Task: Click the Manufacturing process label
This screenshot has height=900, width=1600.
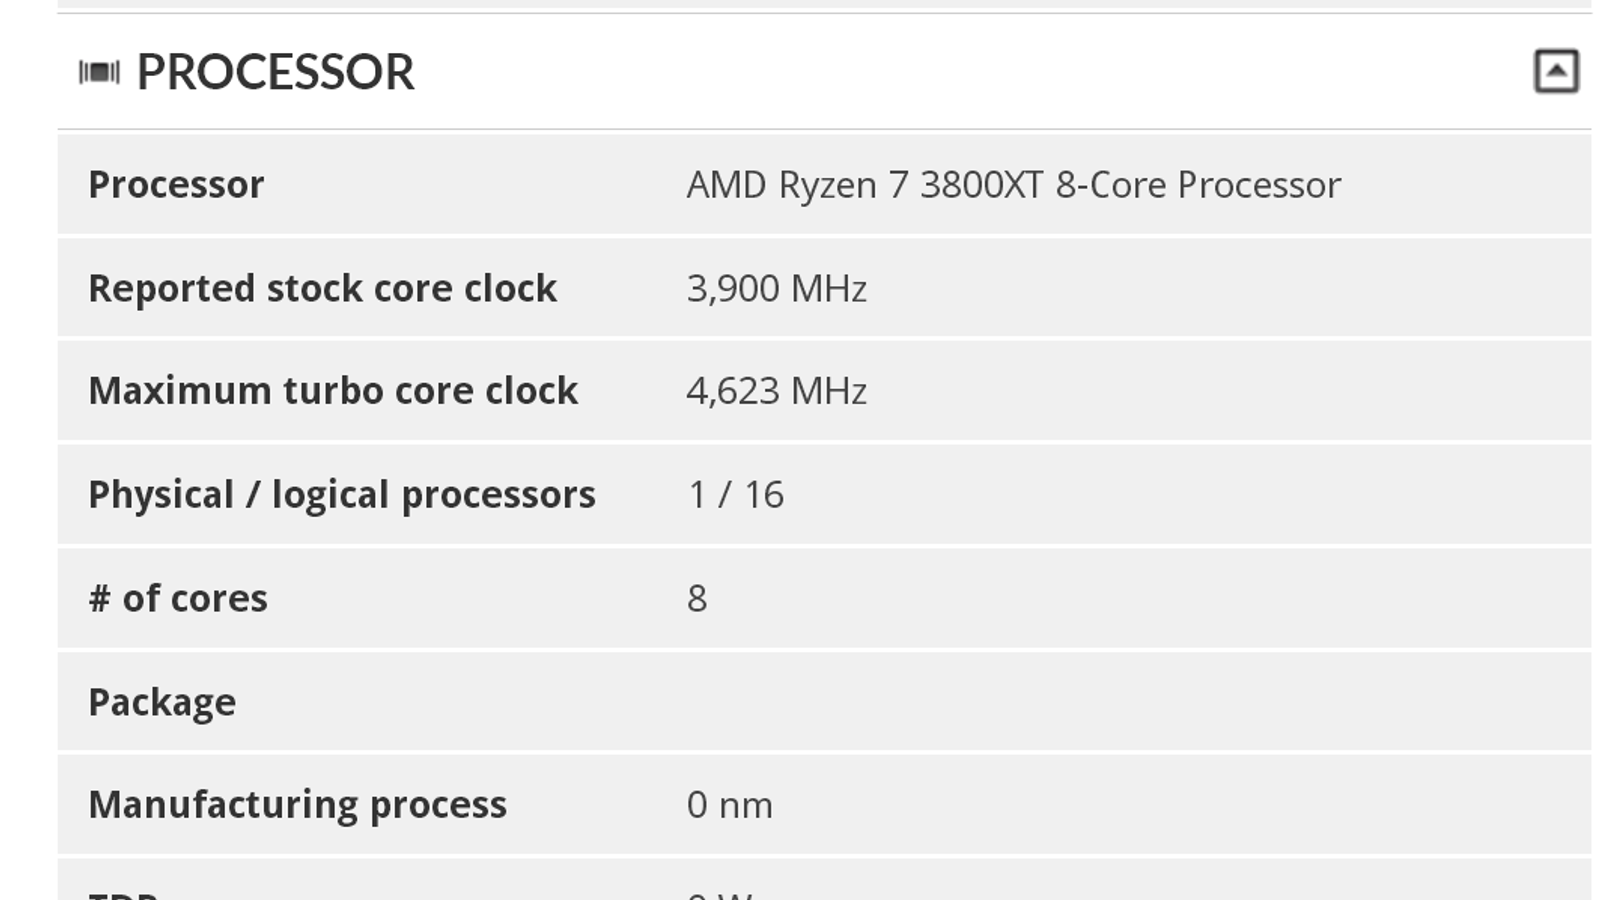Action: pyautogui.click(x=297, y=805)
